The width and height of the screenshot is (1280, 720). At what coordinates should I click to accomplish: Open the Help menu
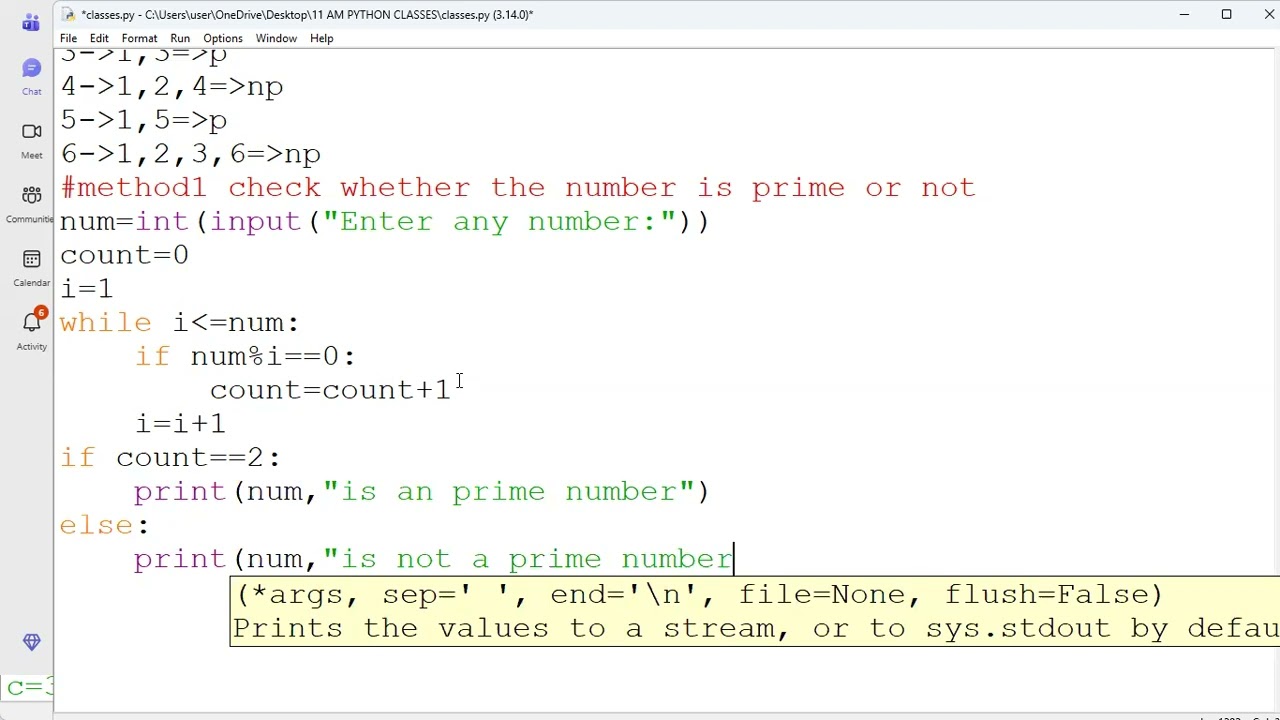coord(321,38)
